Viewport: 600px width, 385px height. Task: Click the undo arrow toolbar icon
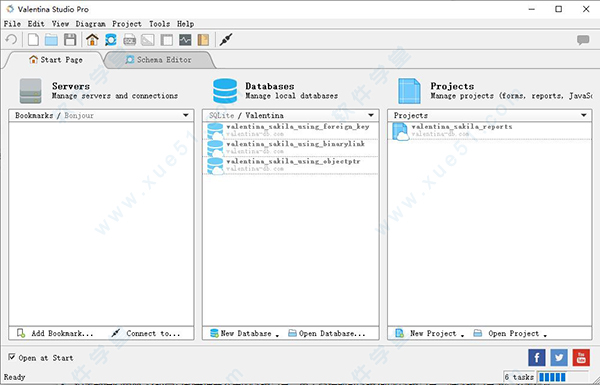[x=11, y=39]
